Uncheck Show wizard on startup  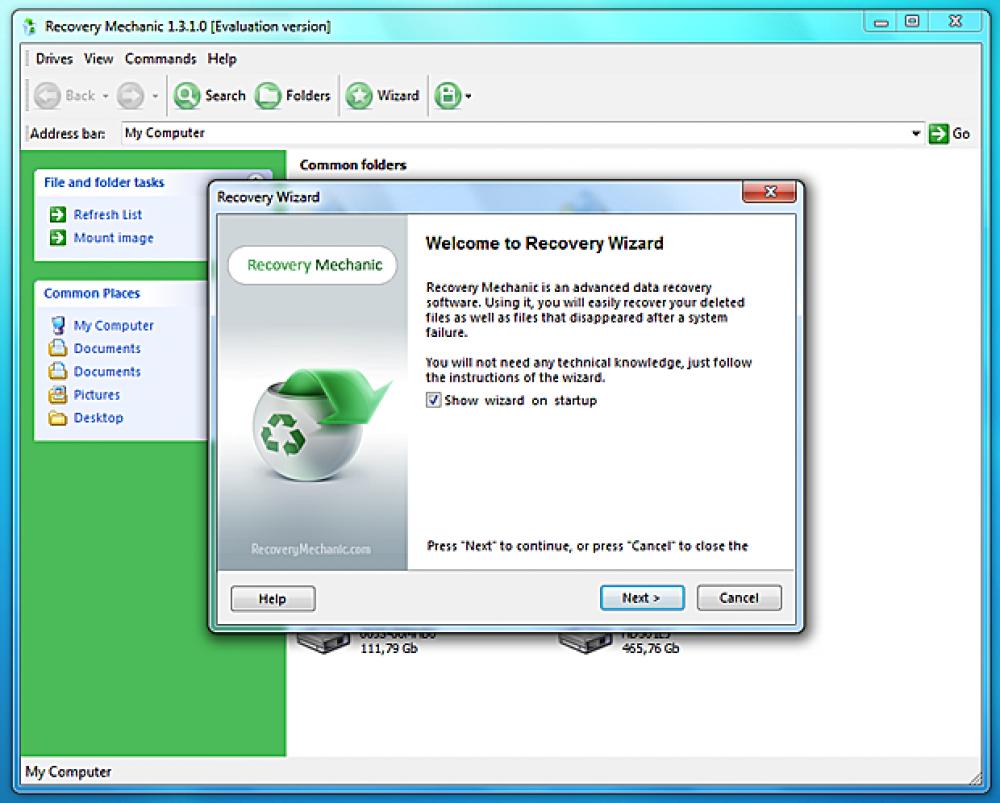(434, 400)
